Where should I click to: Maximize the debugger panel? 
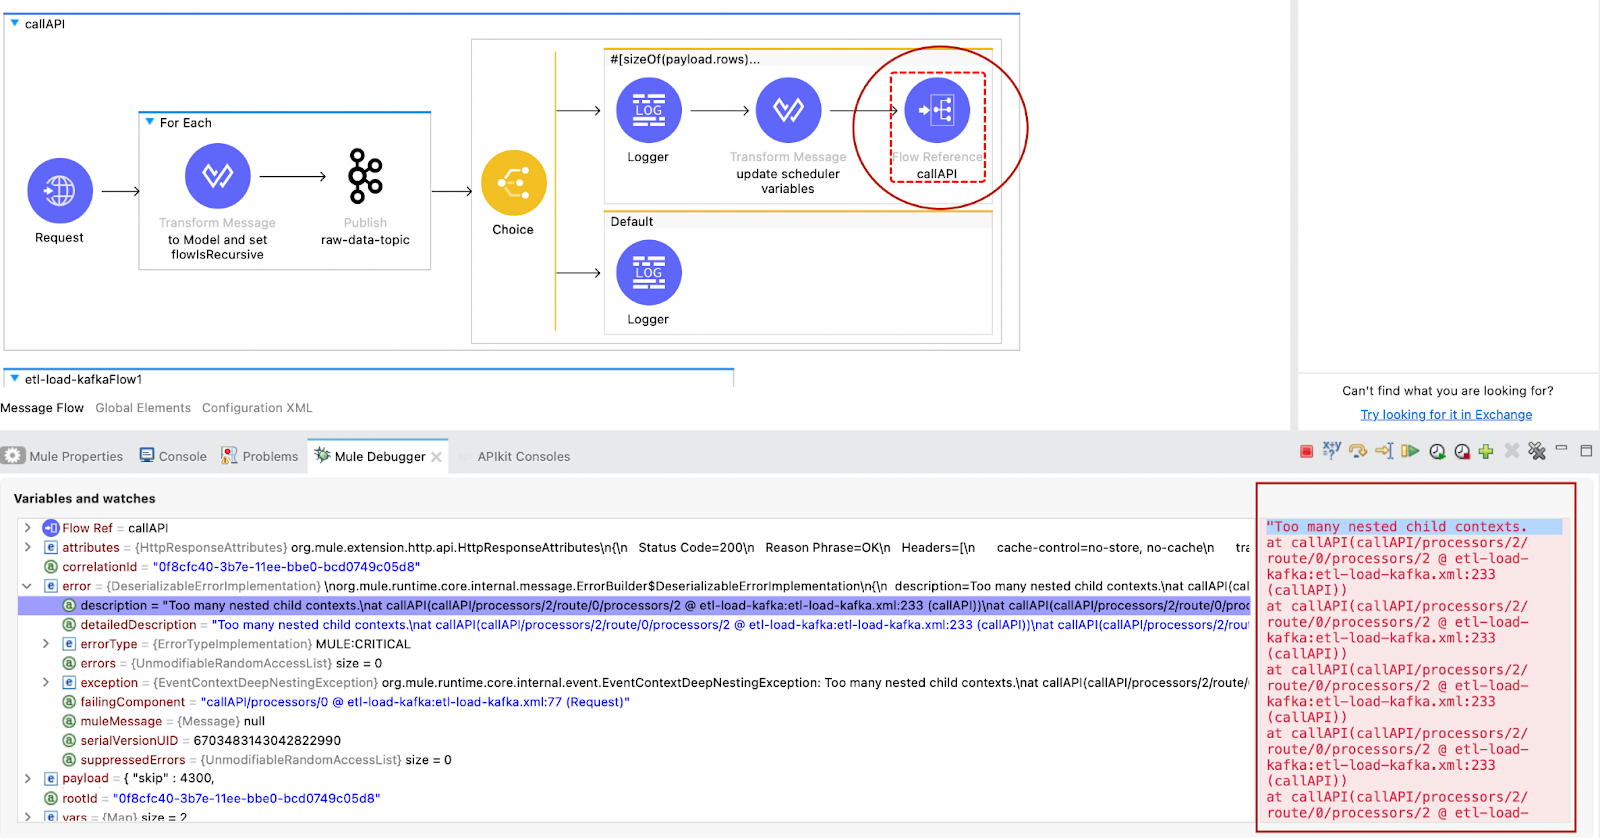(1586, 451)
